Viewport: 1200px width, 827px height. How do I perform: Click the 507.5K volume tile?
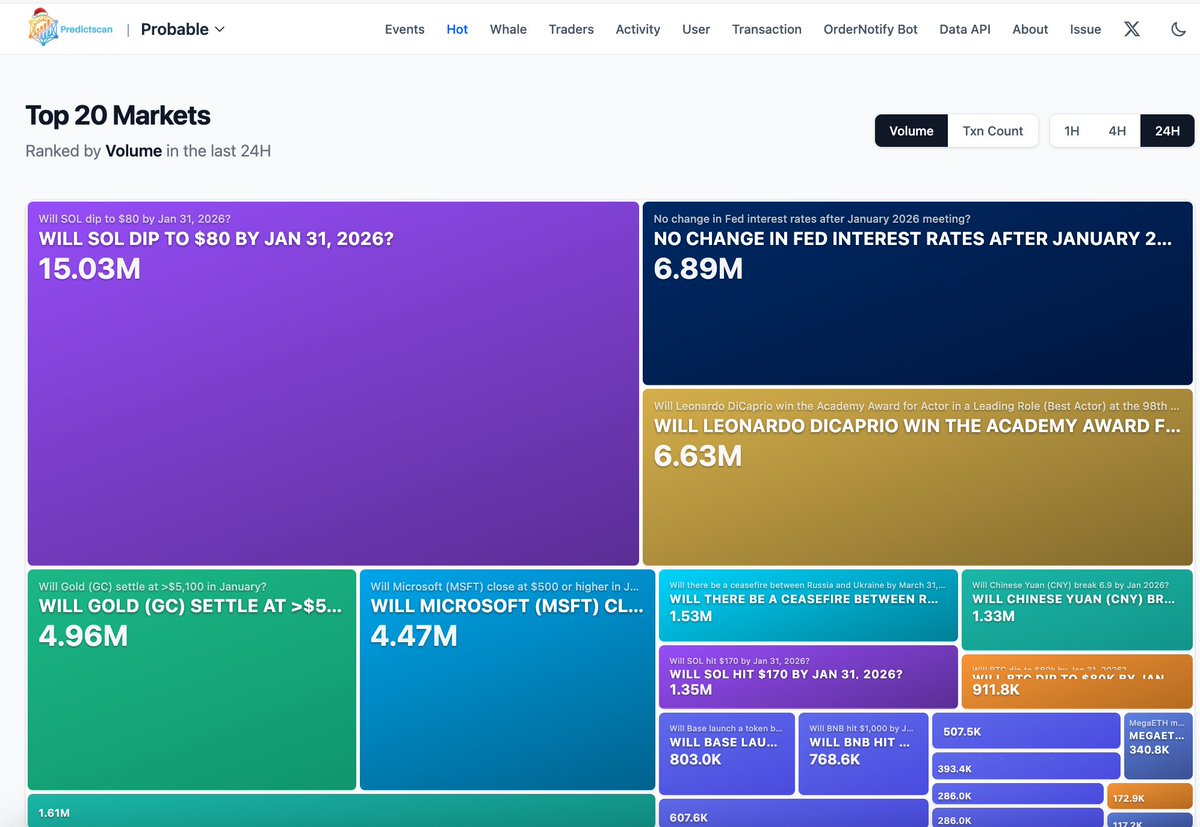click(1026, 731)
